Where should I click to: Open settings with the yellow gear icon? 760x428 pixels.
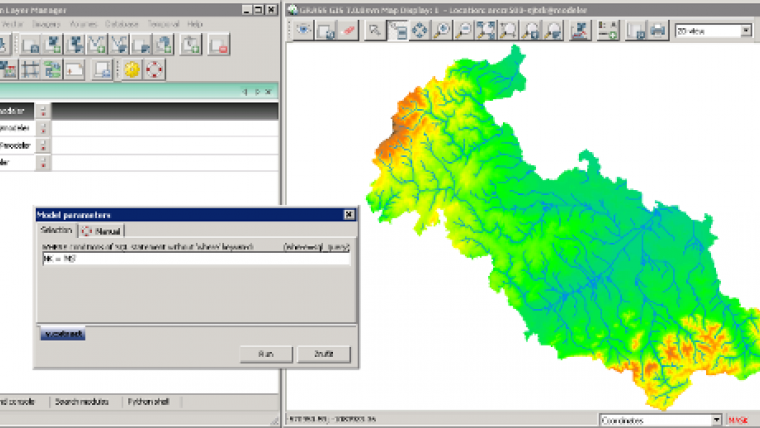133,69
